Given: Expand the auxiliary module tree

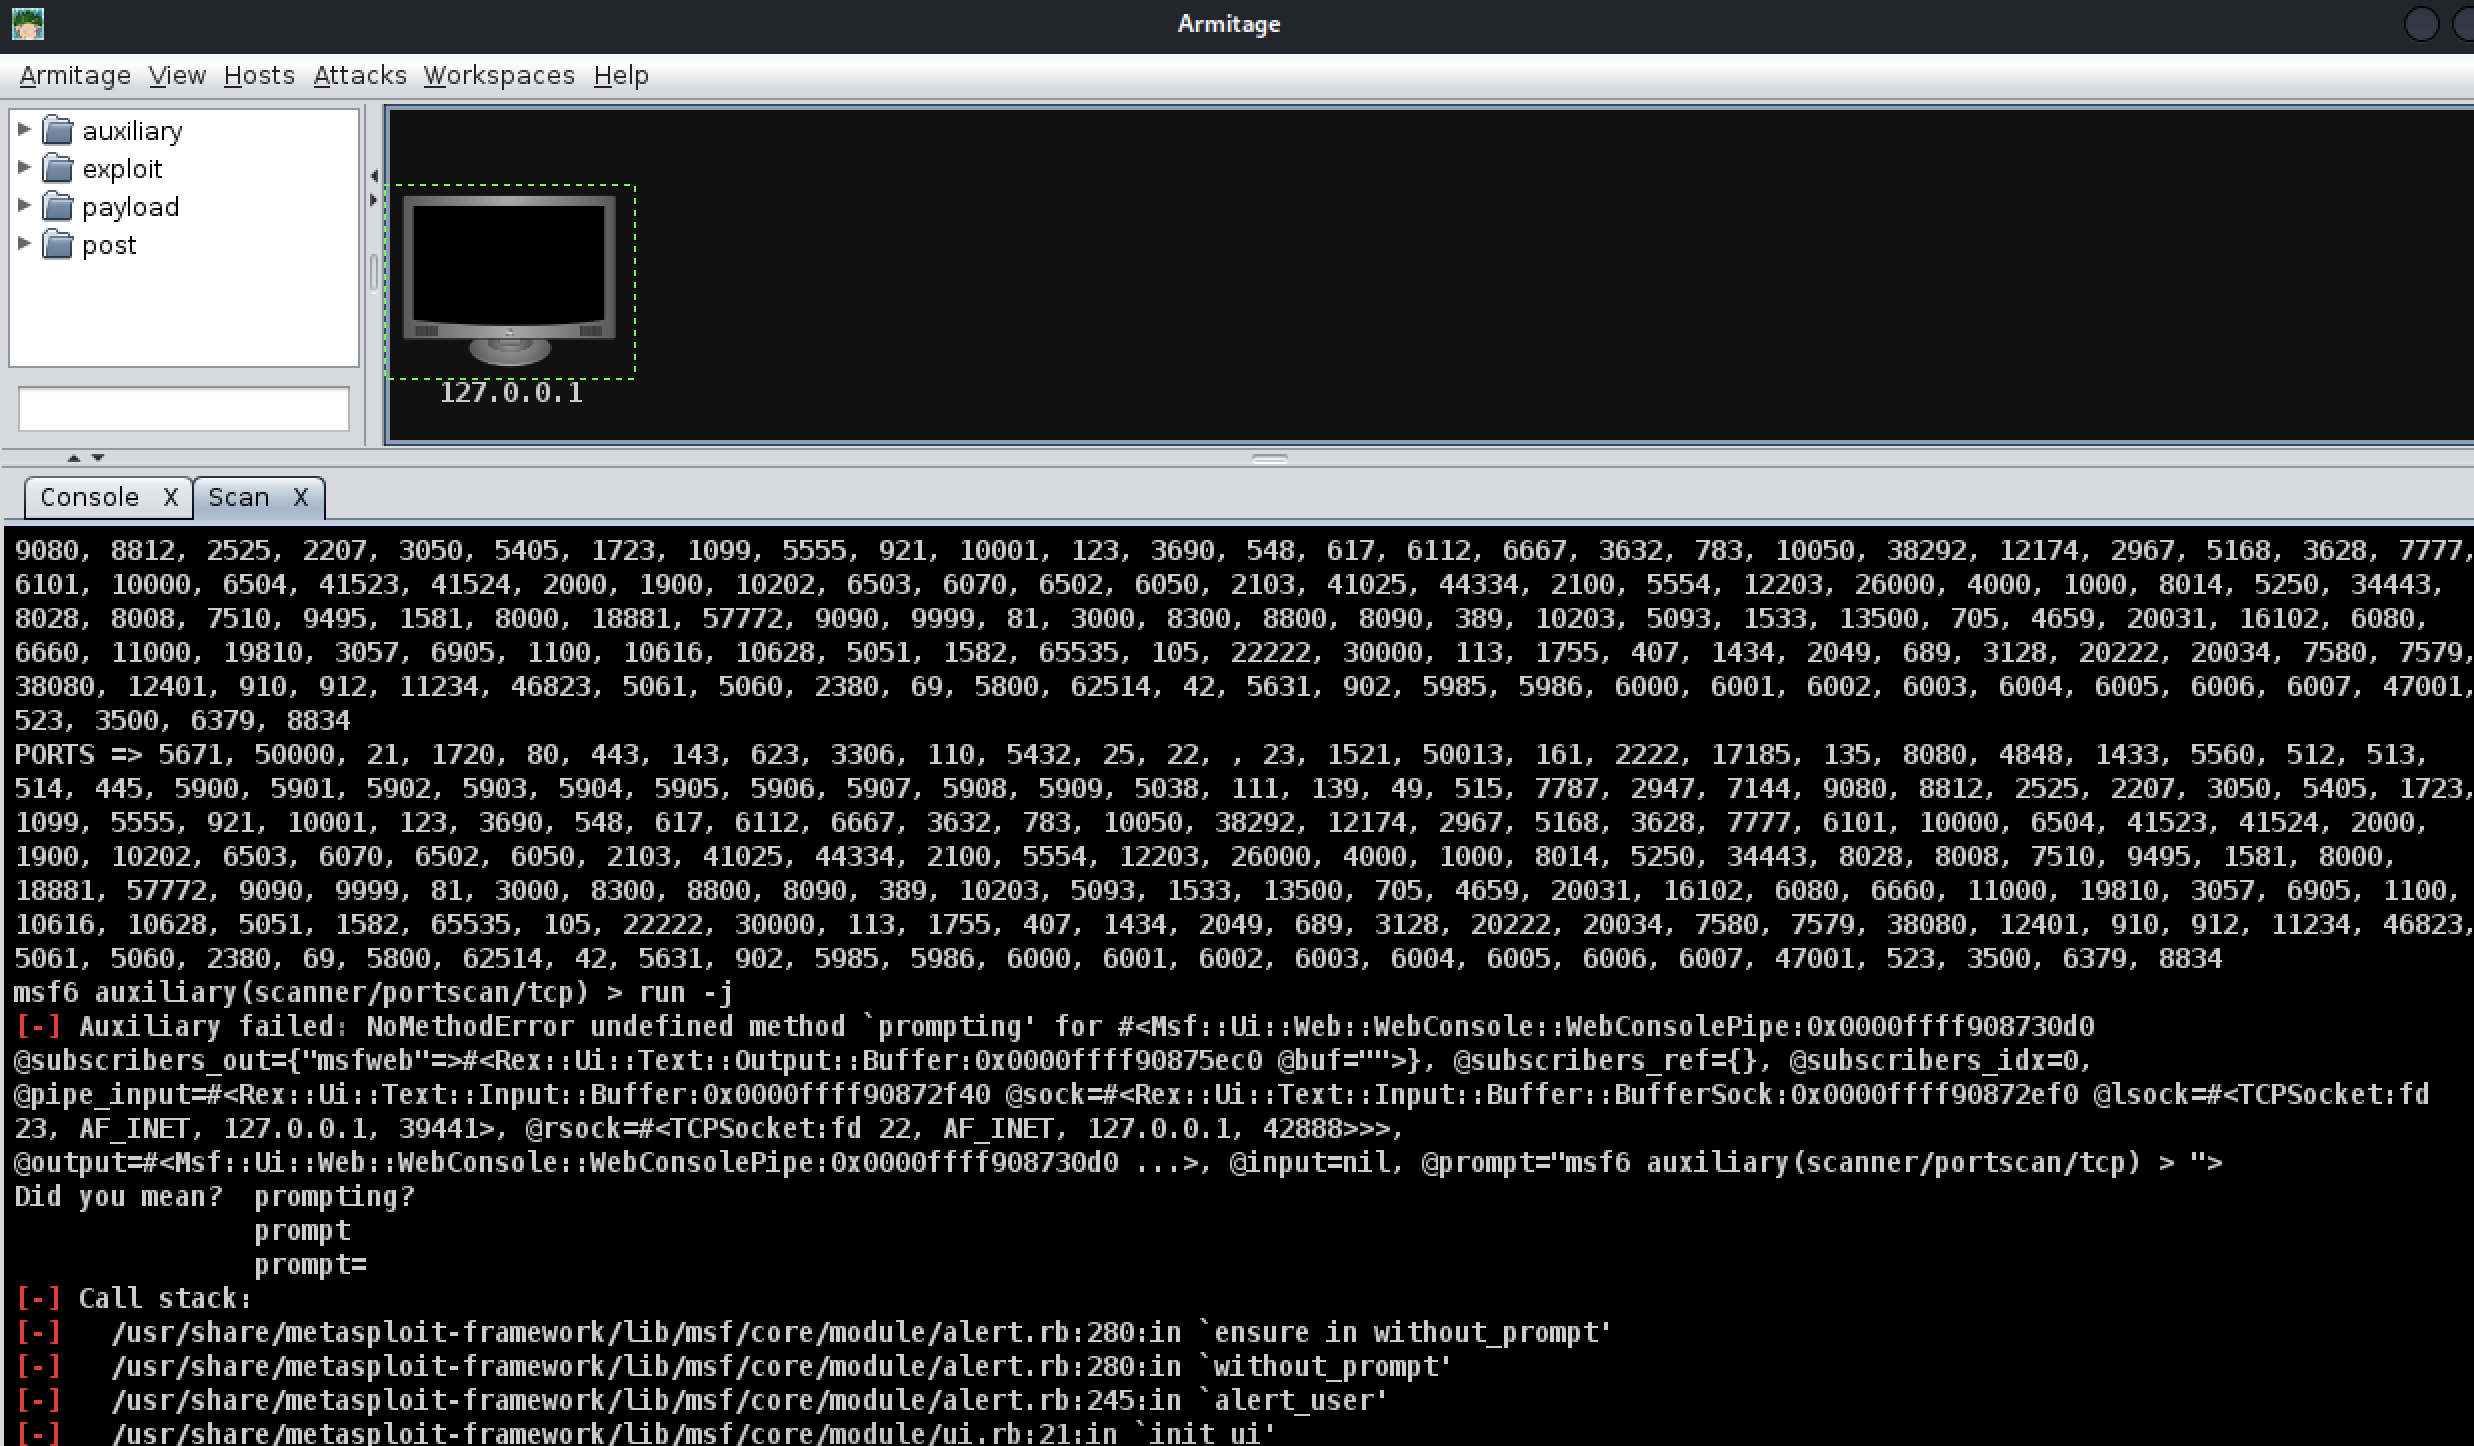Looking at the screenshot, I should pos(25,130).
